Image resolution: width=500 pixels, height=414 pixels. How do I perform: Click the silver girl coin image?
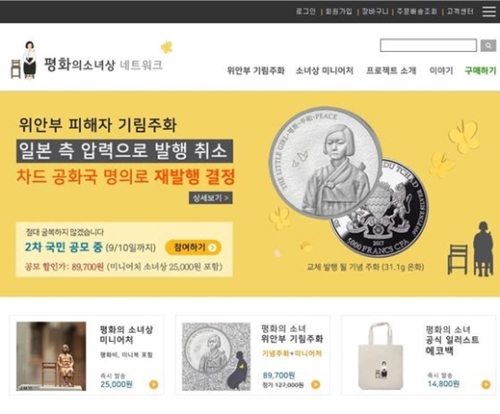[x=326, y=162]
